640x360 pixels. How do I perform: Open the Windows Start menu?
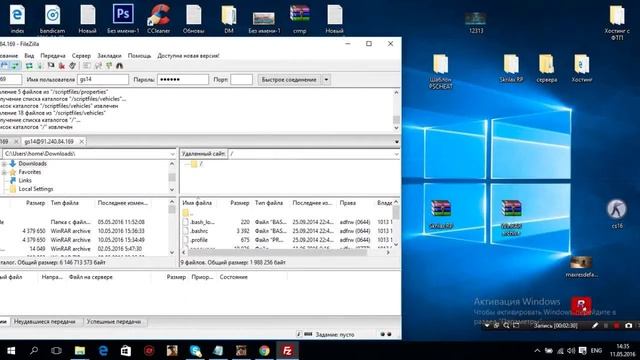[11, 351]
